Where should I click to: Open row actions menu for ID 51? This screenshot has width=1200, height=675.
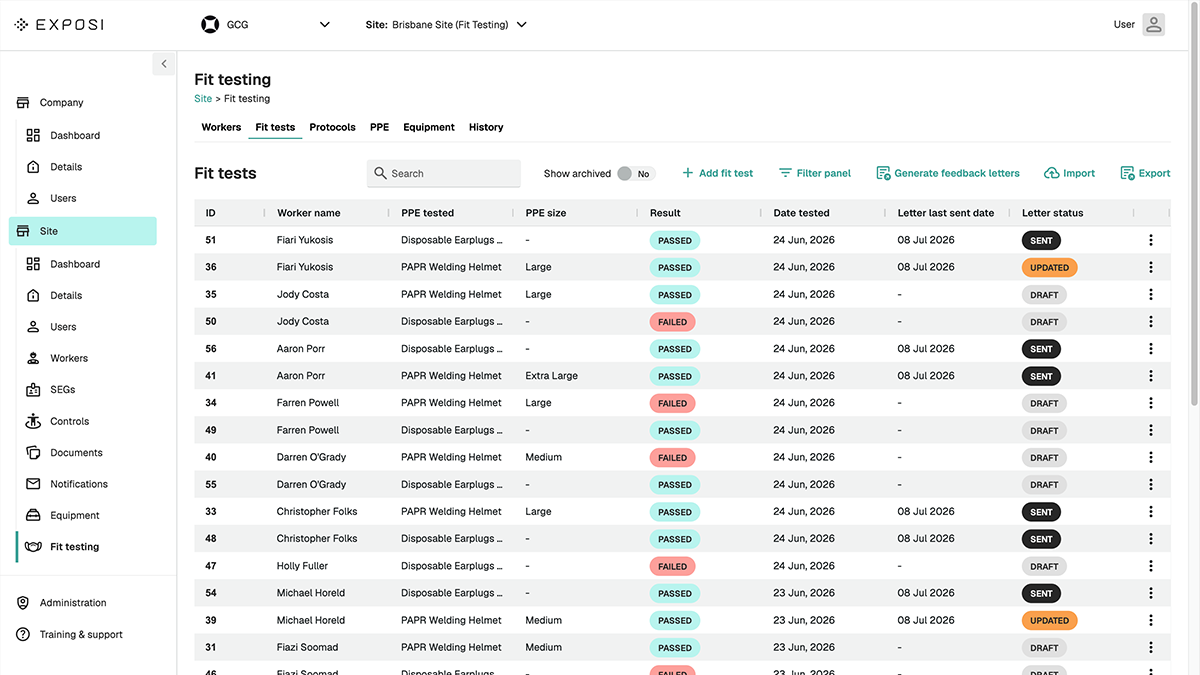coord(1151,240)
